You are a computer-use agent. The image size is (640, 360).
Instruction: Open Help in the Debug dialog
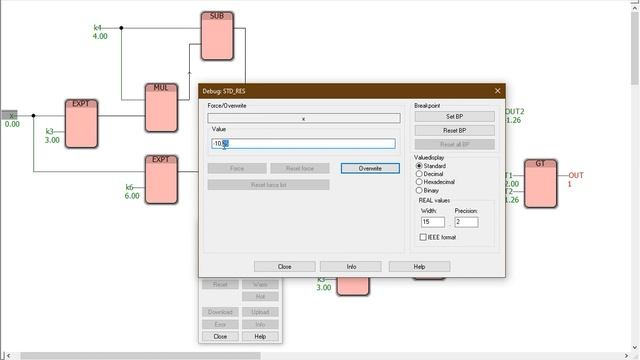point(419,267)
